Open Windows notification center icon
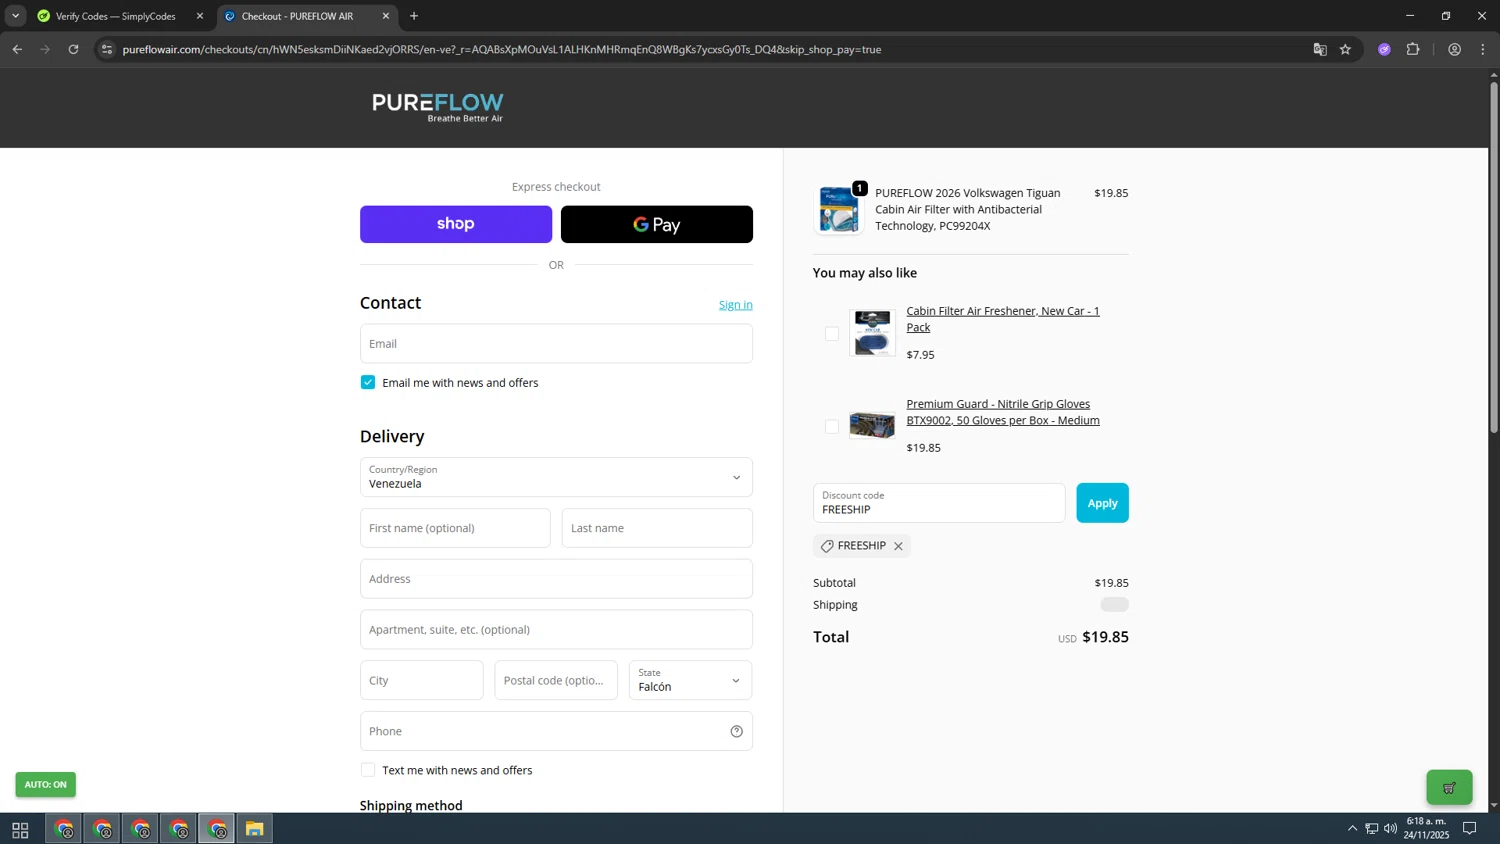The height and width of the screenshot is (844, 1500). (x=1470, y=829)
